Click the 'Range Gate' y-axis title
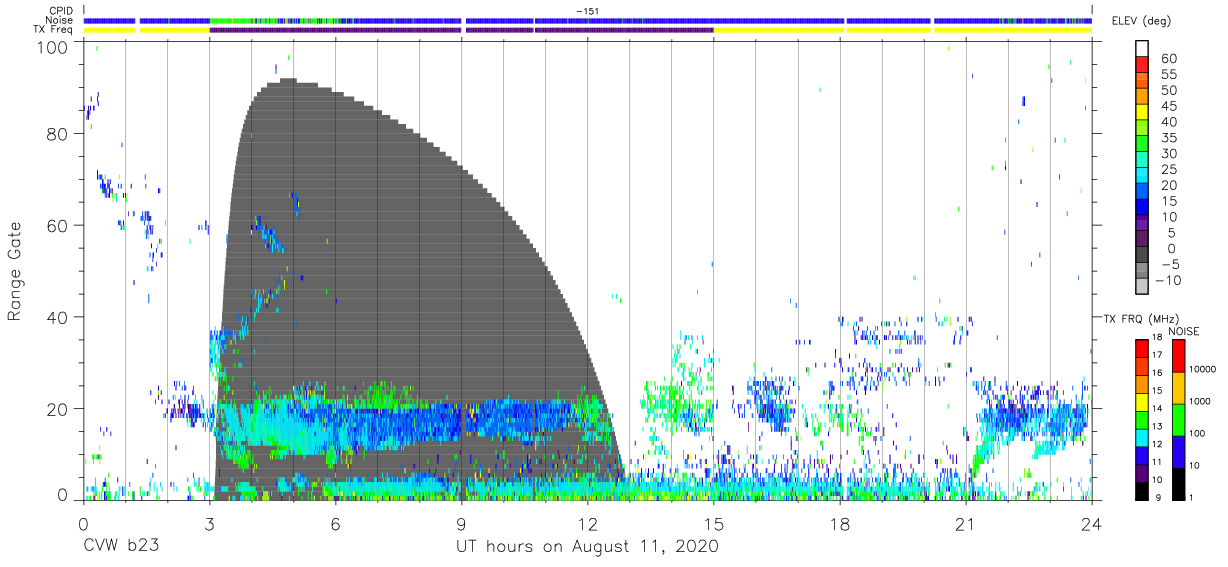 [15, 272]
